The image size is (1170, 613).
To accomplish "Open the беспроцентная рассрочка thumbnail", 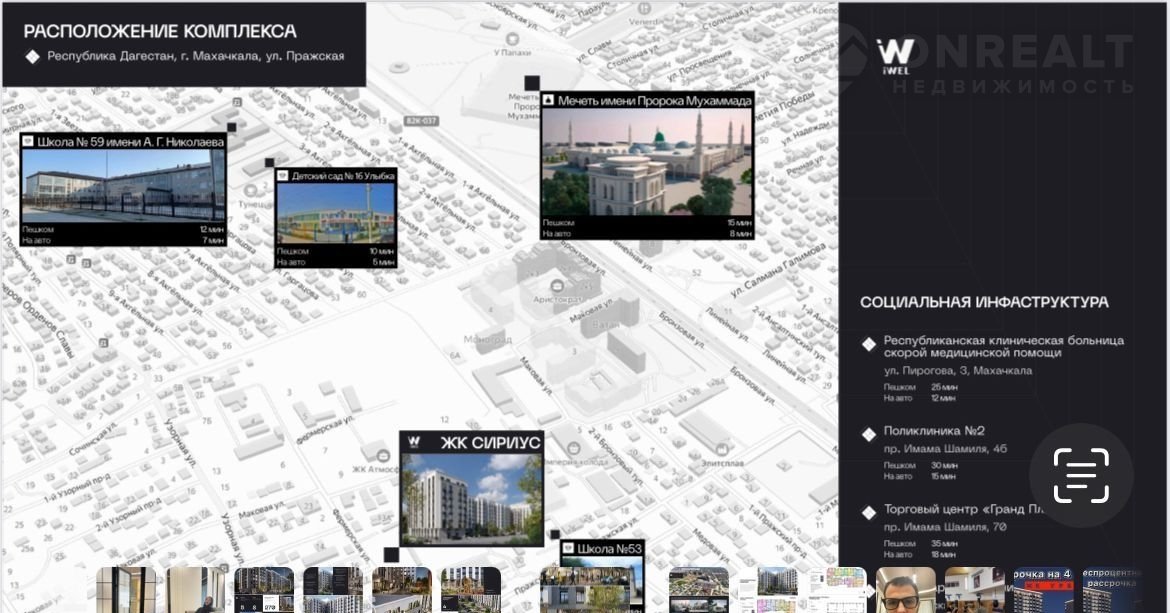I will click(1112, 590).
